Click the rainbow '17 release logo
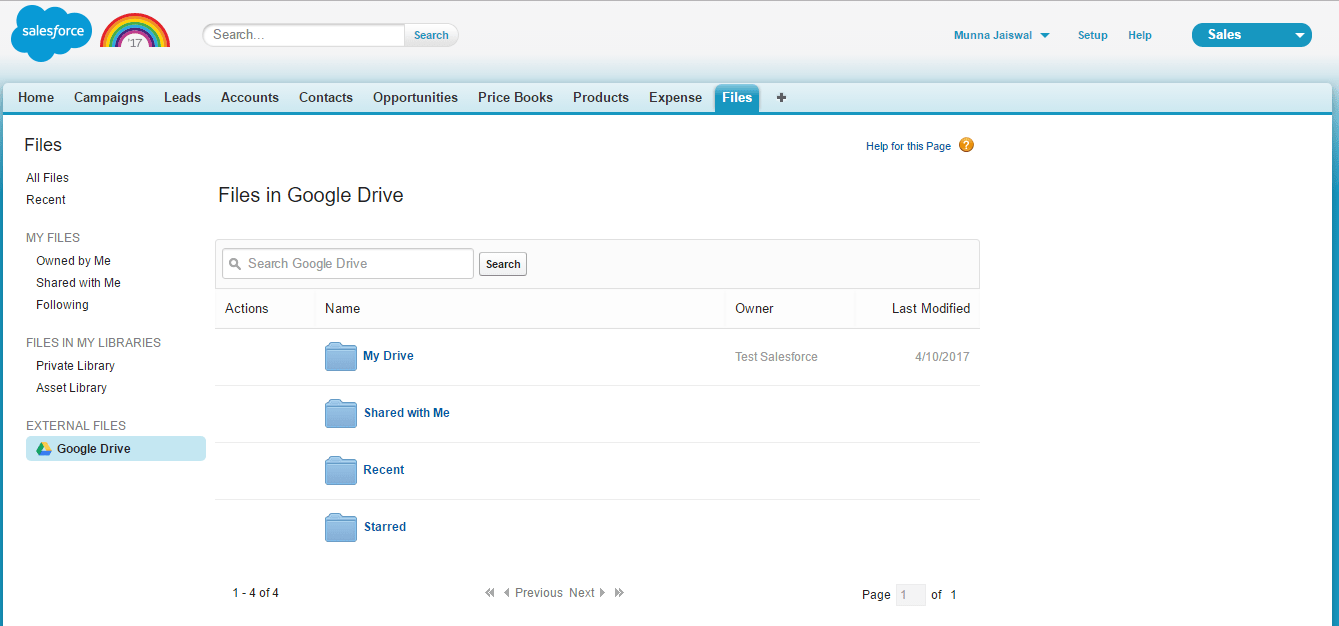The width and height of the screenshot is (1339, 626). [x=135, y=31]
